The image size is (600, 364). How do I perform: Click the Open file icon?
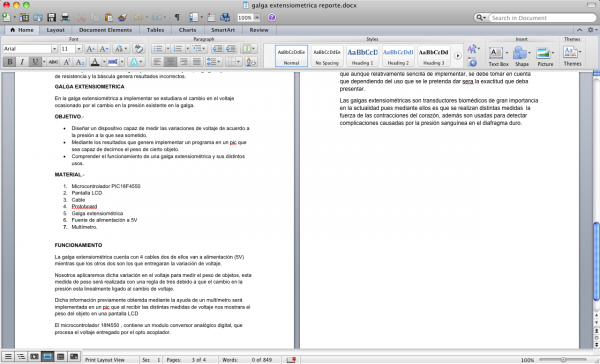click(38, 17)
